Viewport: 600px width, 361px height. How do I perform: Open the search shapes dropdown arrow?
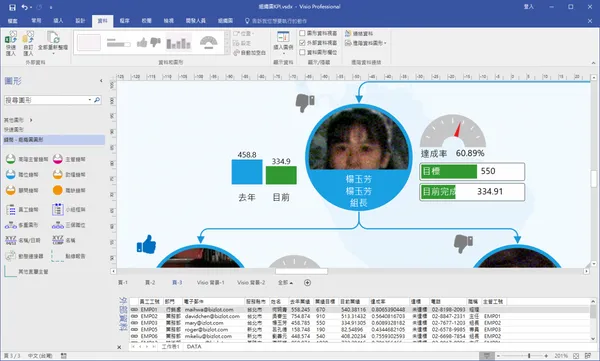(90, 100)
